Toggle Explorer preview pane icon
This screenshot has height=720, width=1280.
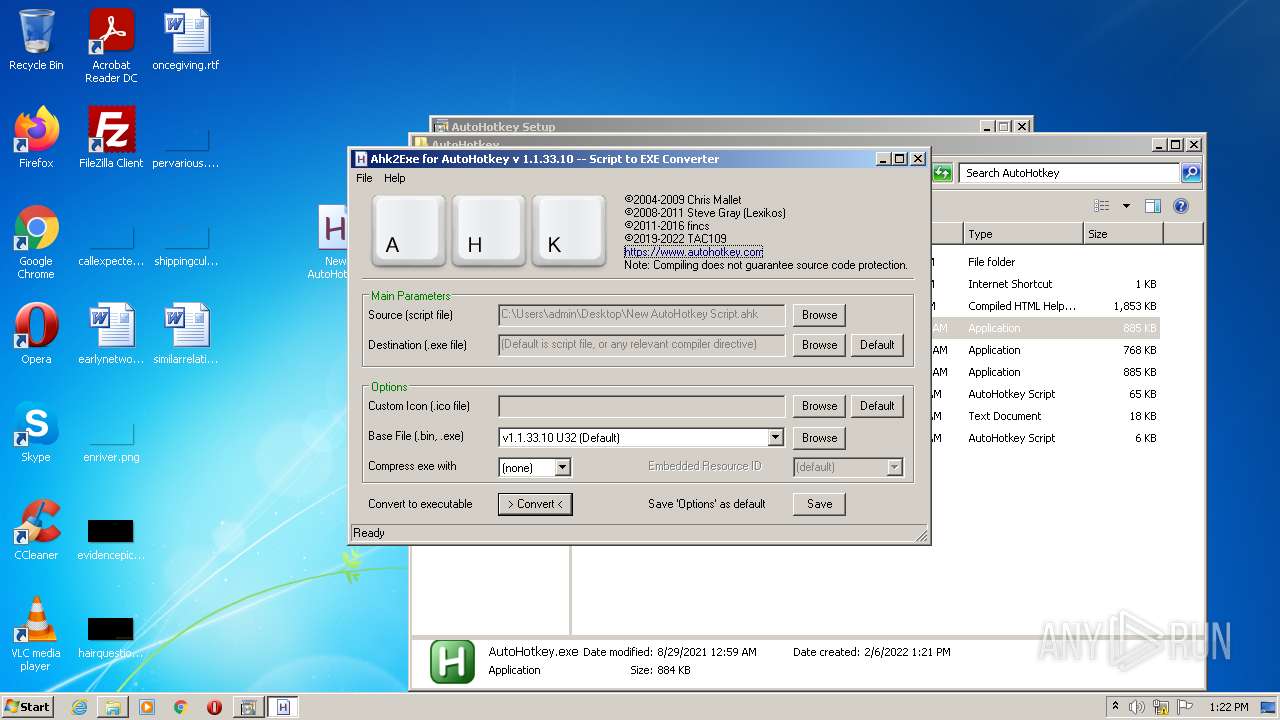pyautogui.click(x=1152, y=206)
